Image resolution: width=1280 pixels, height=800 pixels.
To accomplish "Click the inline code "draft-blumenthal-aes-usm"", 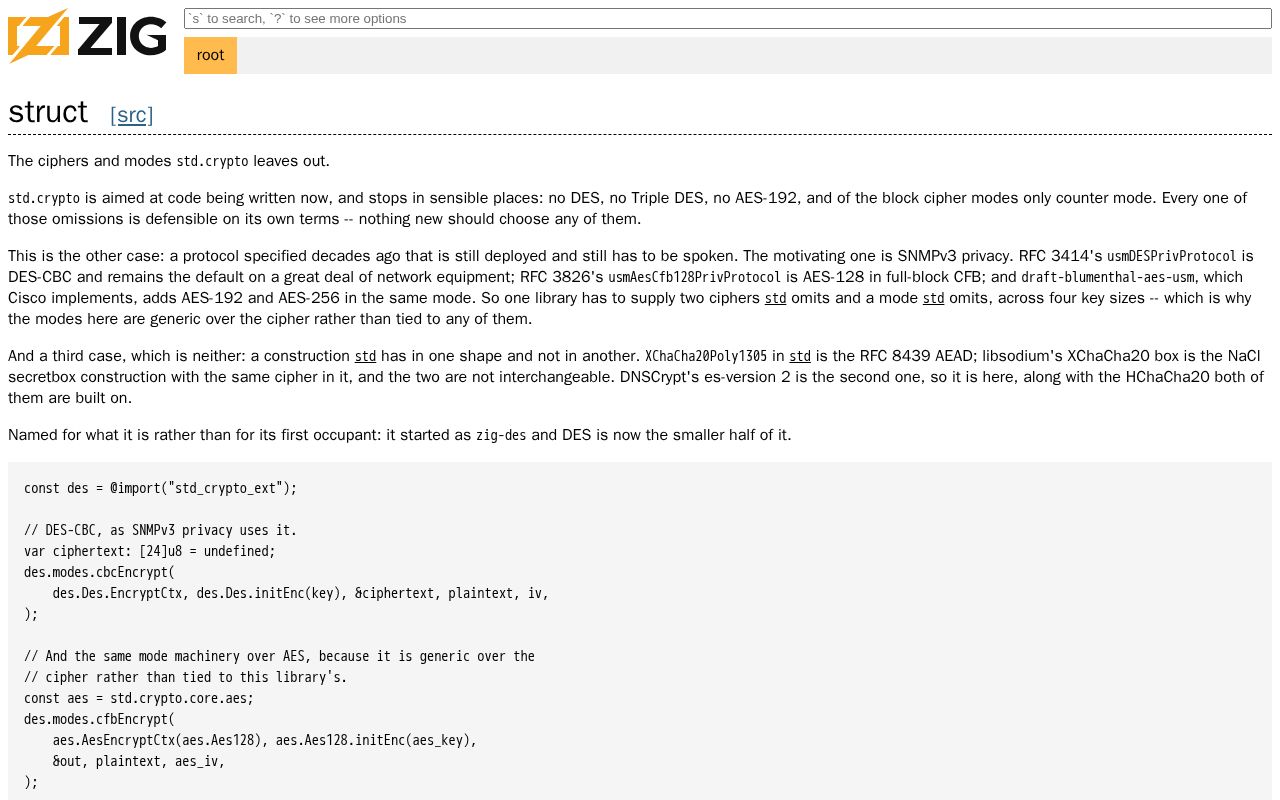I will click(1108, 277).
